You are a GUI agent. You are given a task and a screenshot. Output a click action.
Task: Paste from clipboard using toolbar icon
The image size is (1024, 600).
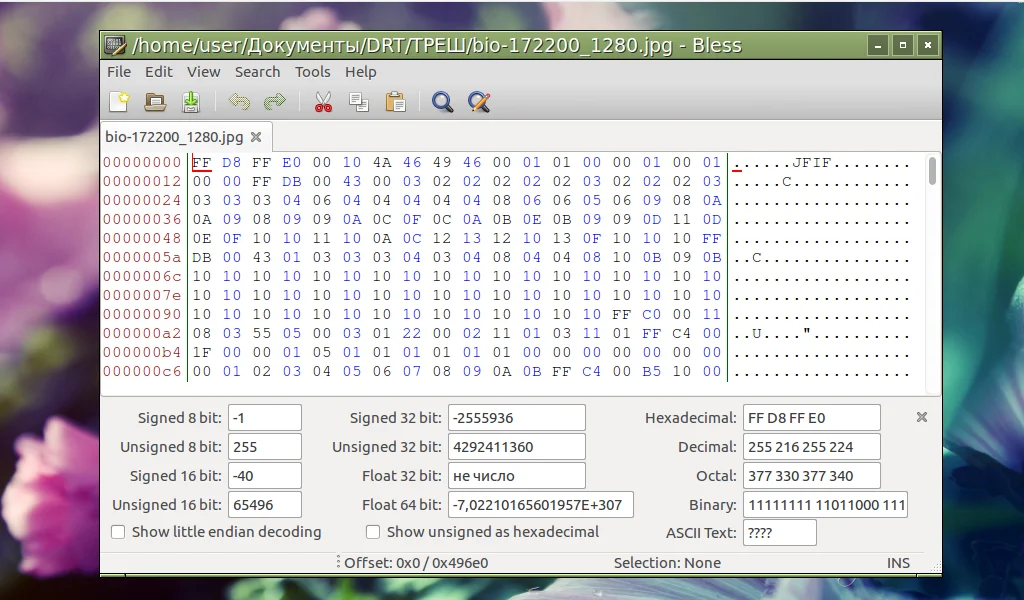coord(395,102)
